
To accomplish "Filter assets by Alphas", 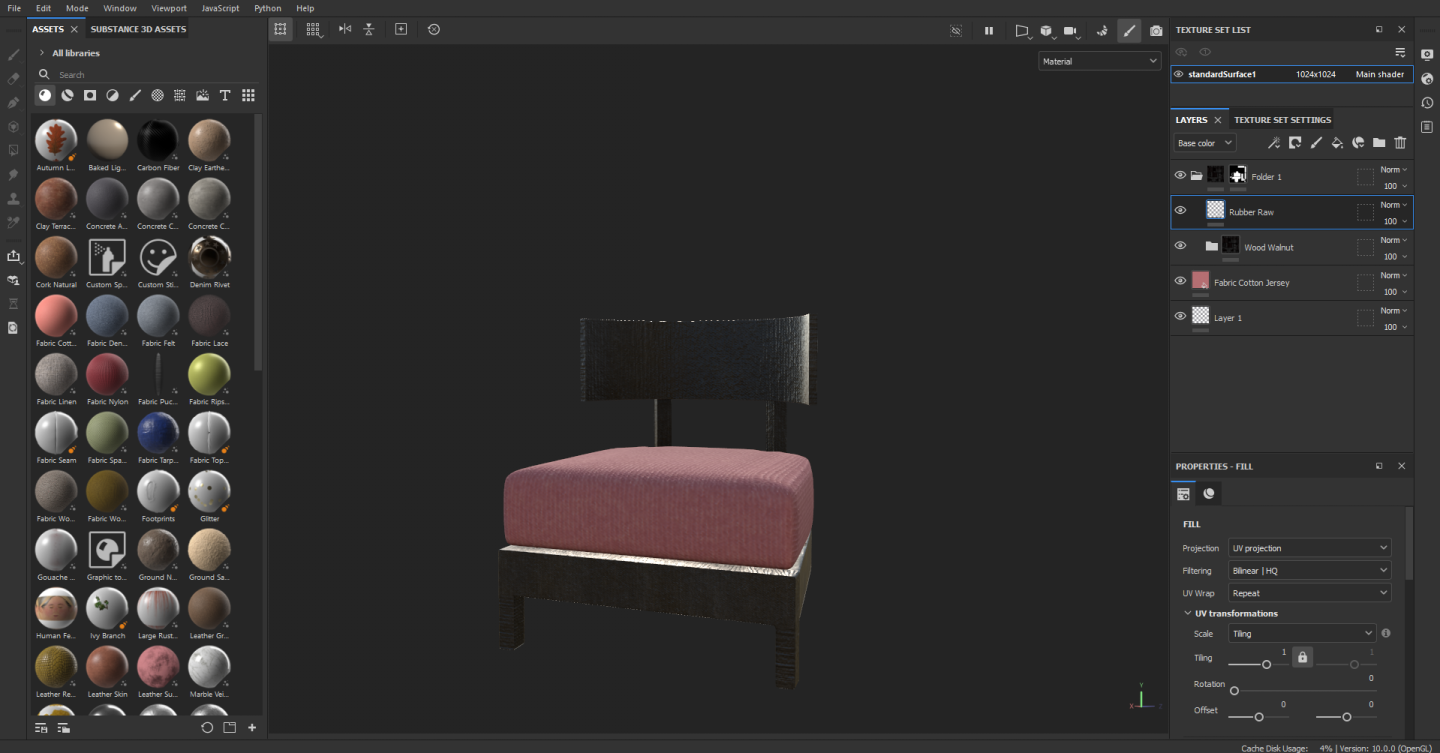I will point(157,95).
